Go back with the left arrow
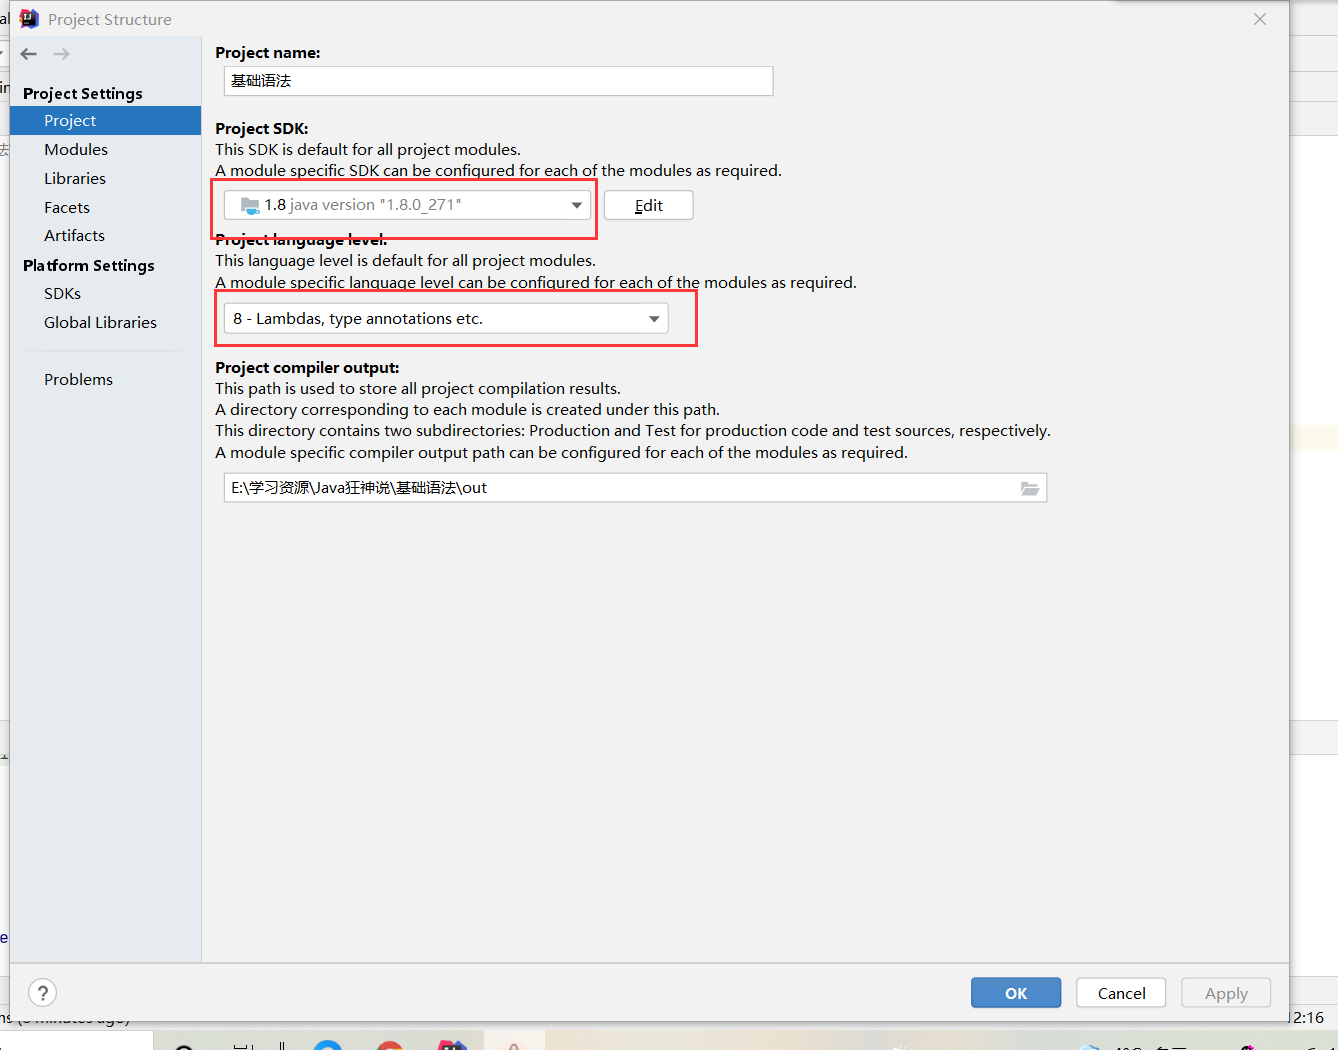This screenshot has height=1050, width=1338. pyautogui.click(x=29, y=54)
